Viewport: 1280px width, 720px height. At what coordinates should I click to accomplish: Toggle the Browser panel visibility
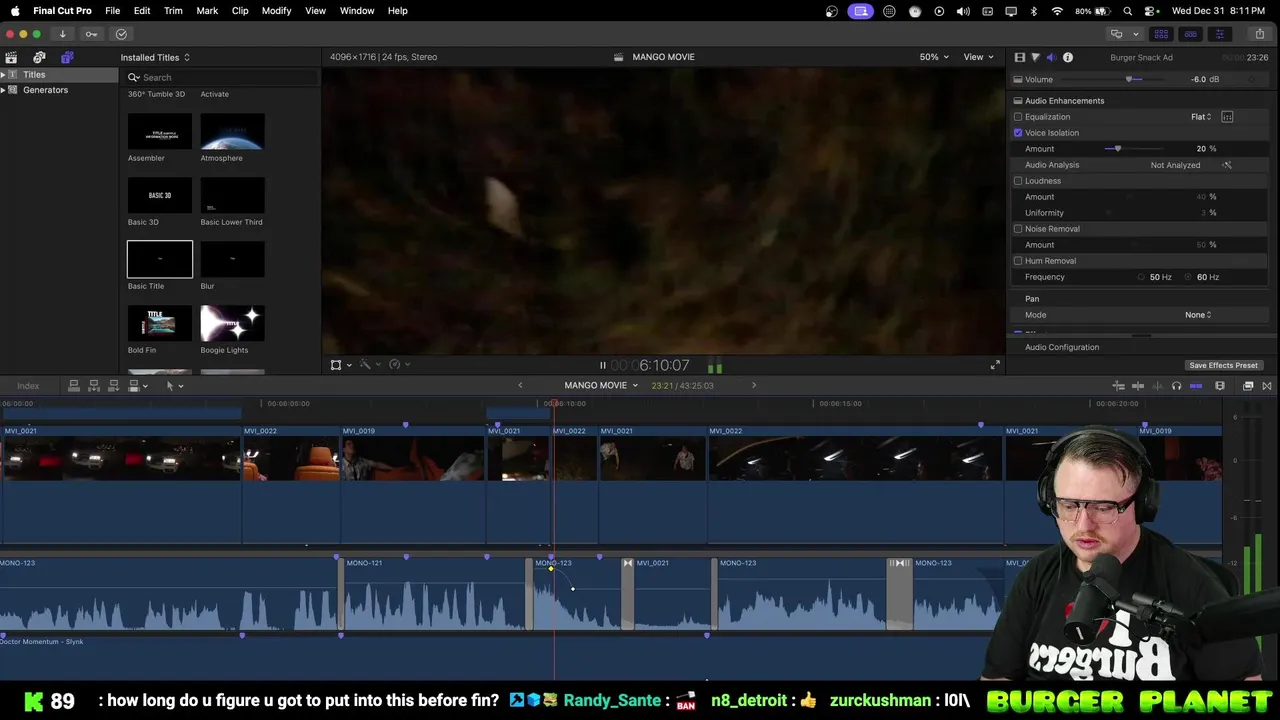[x=1161, y=34]
